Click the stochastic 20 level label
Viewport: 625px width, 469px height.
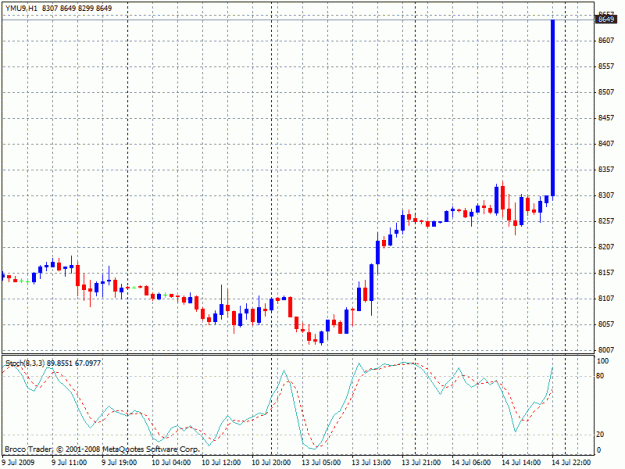600,434
